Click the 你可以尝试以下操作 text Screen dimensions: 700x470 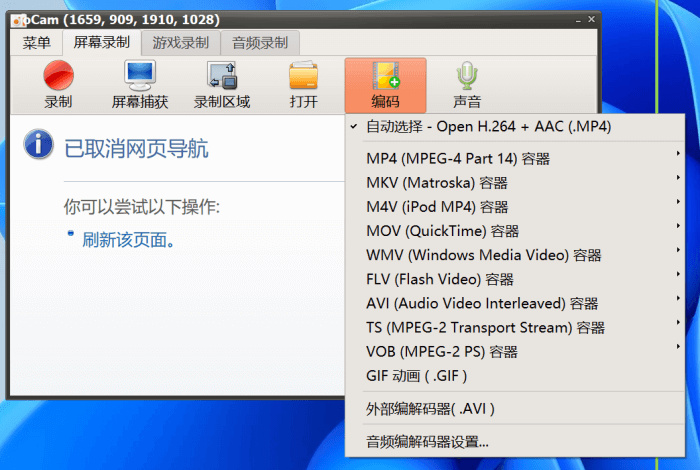pos(142,207)
